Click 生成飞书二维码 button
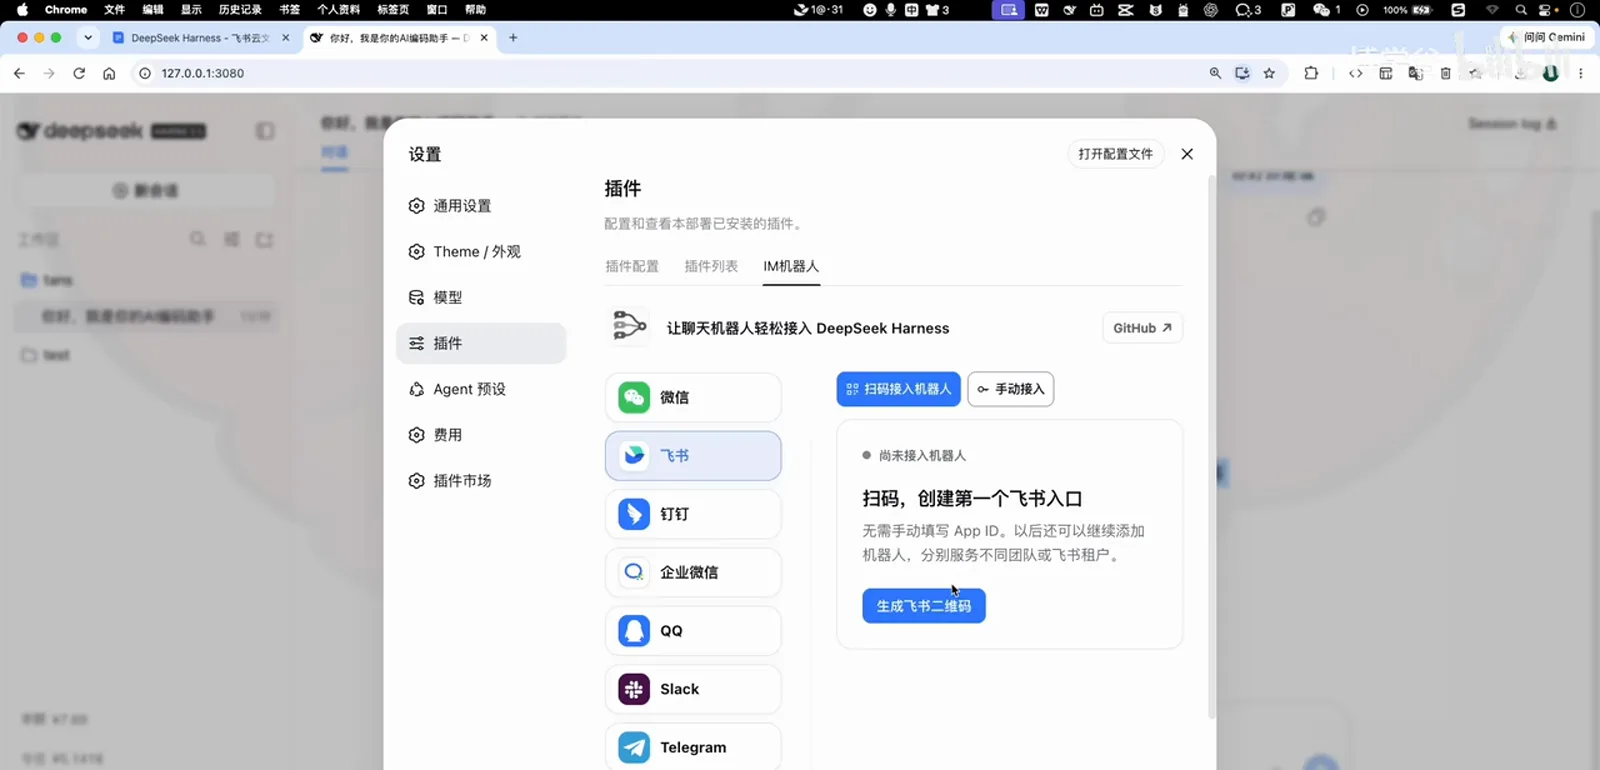This screenshot has height=770, width=1600. point(924,606)
